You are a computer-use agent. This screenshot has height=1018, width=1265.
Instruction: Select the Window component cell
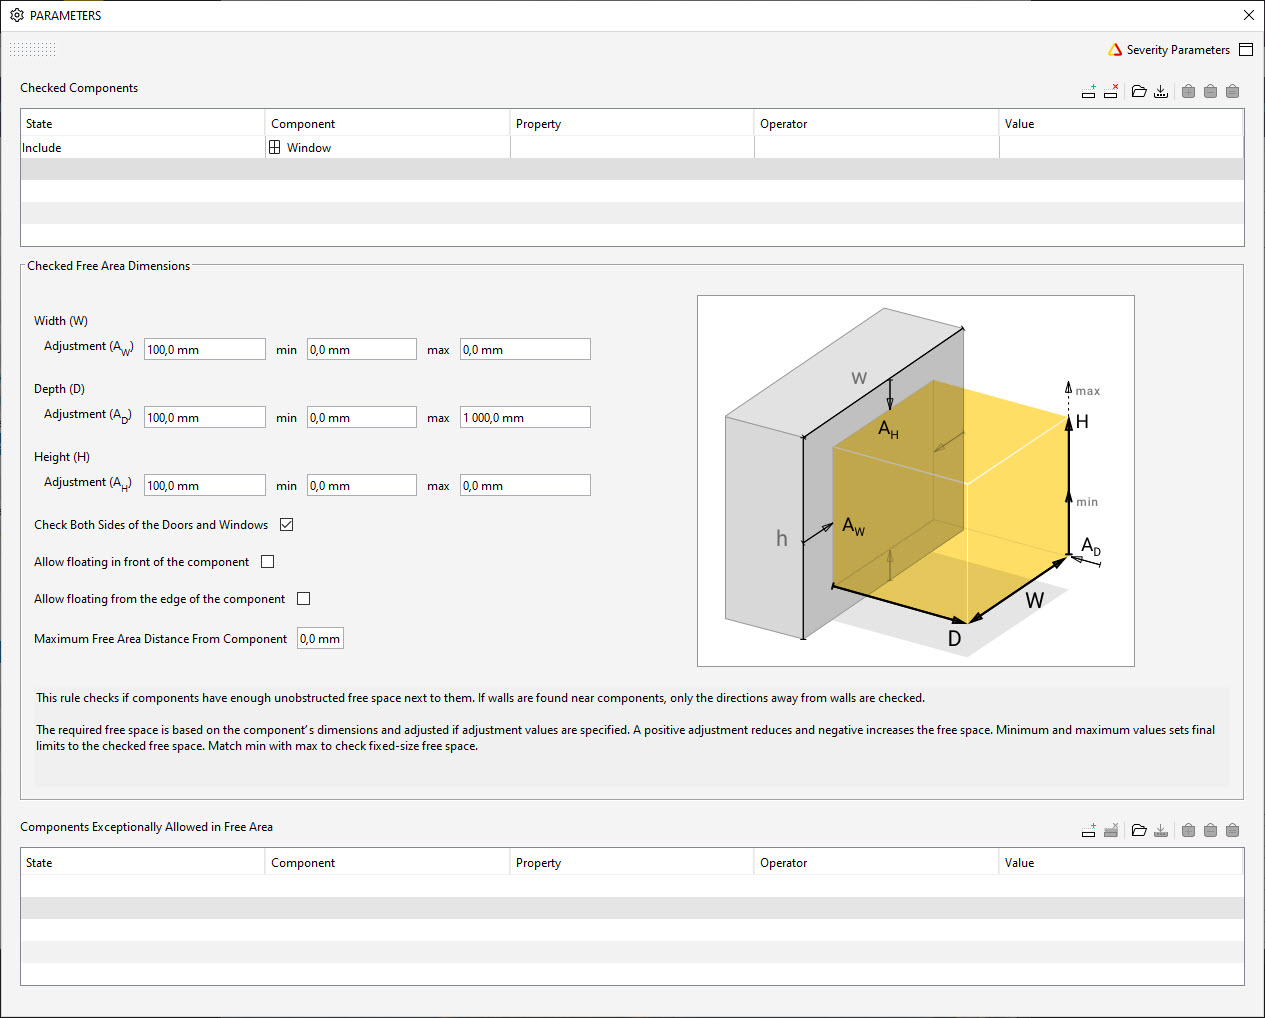point(388,147)
